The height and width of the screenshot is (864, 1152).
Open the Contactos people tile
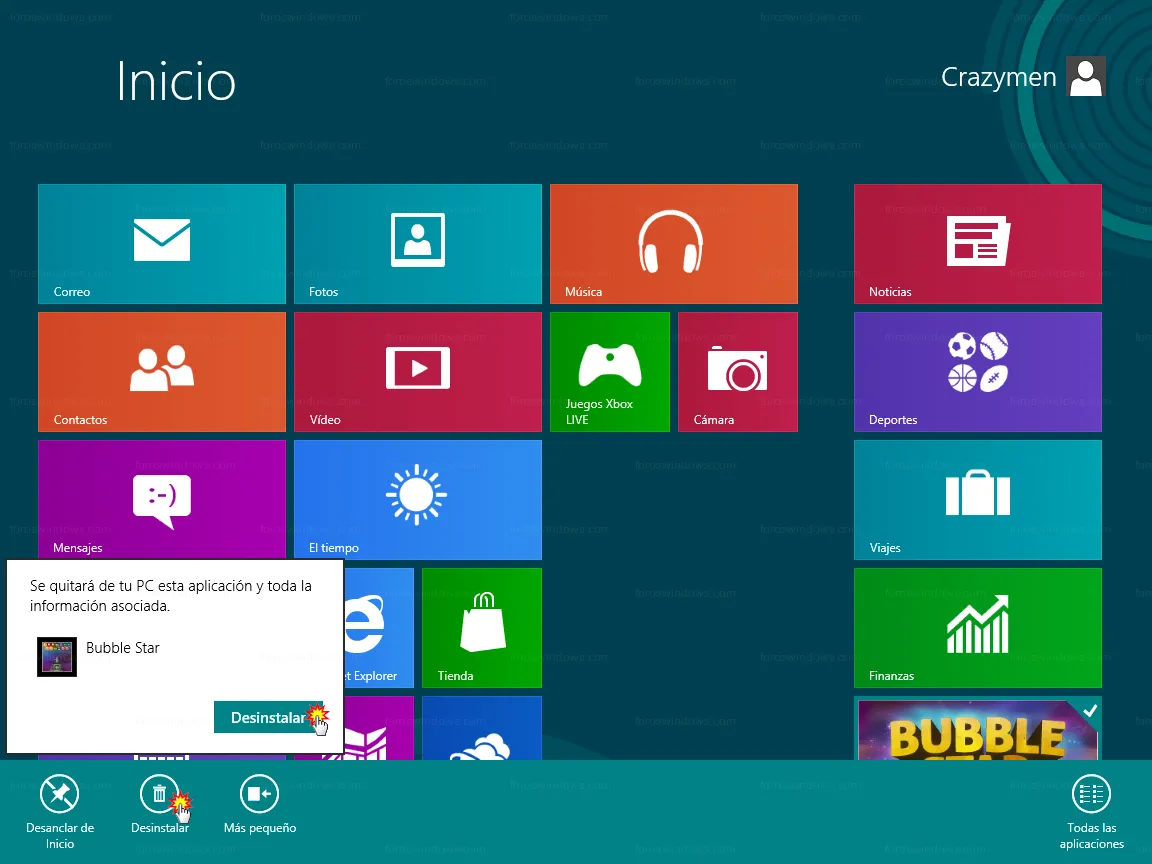click(x=162, y=372)
